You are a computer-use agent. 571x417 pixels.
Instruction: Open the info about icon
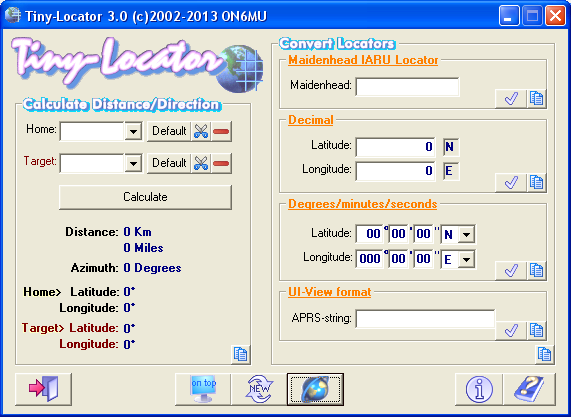479,389
